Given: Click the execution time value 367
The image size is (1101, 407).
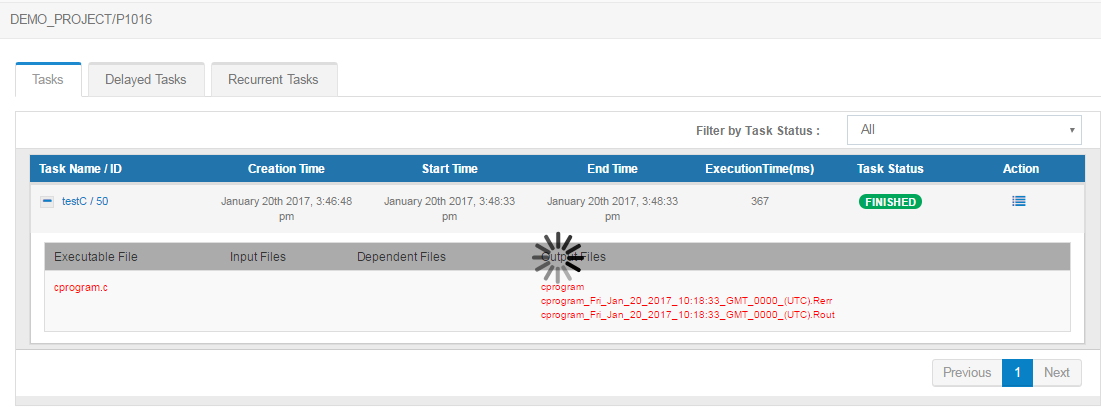Looking at the screenshot, I should pos(760,201).
